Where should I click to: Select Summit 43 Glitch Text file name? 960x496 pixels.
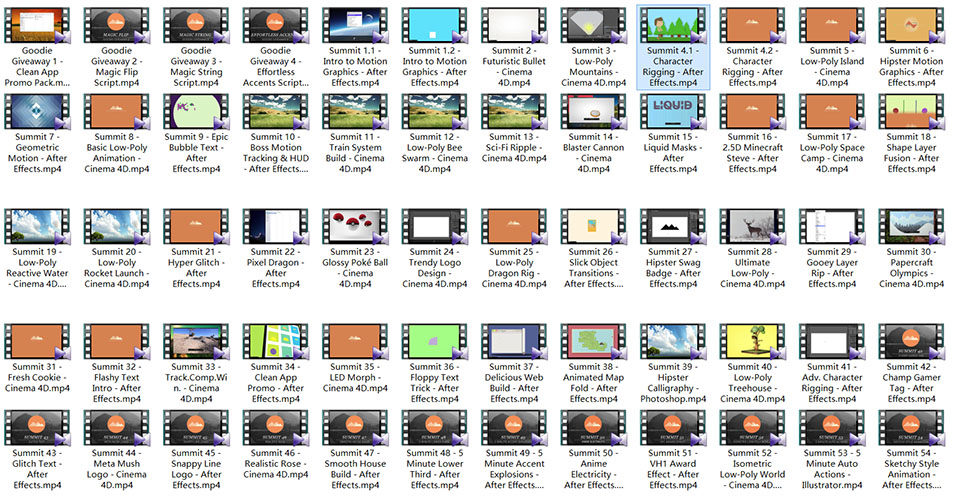[x=37, y=469]
